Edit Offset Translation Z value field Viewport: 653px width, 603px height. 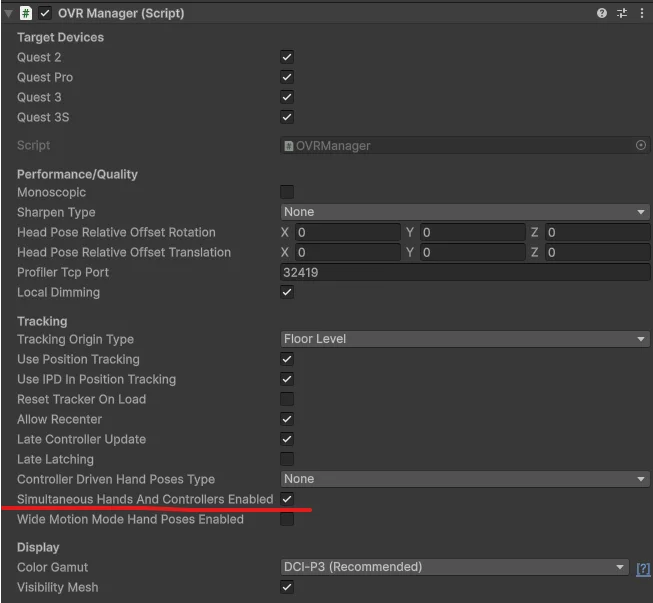598,252
